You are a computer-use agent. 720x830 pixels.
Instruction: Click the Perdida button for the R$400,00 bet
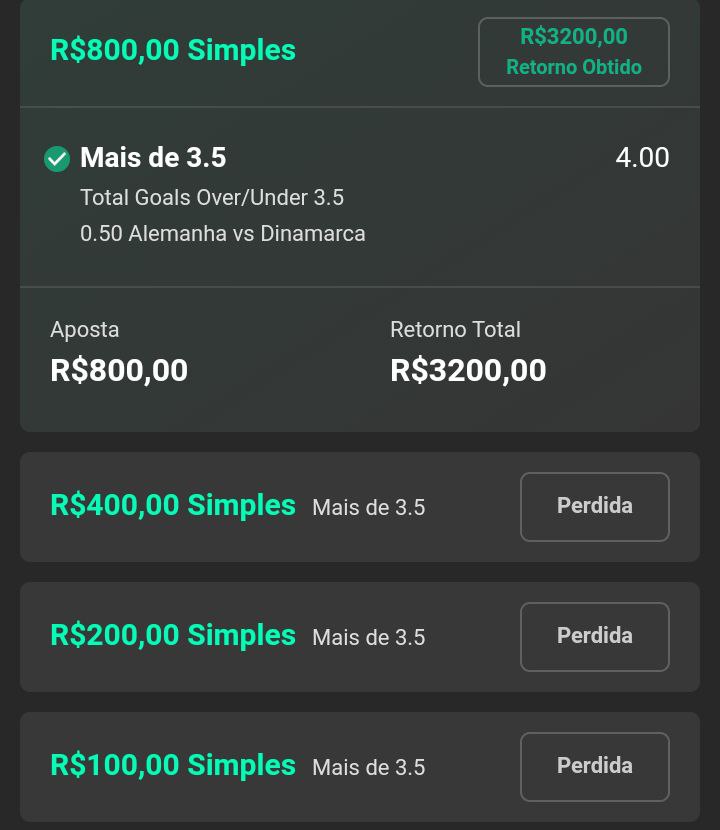594,507
